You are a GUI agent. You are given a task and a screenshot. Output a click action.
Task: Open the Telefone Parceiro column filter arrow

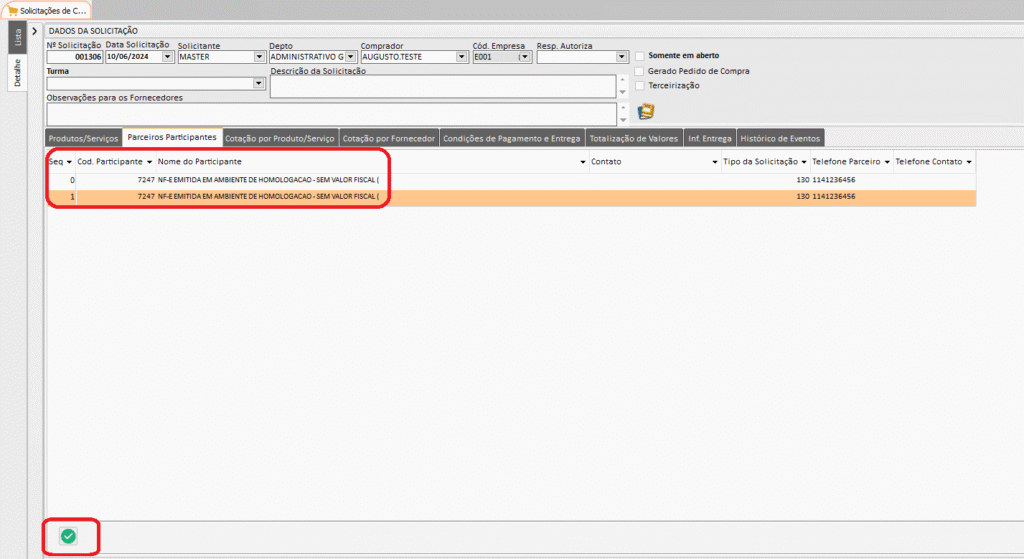887,162
